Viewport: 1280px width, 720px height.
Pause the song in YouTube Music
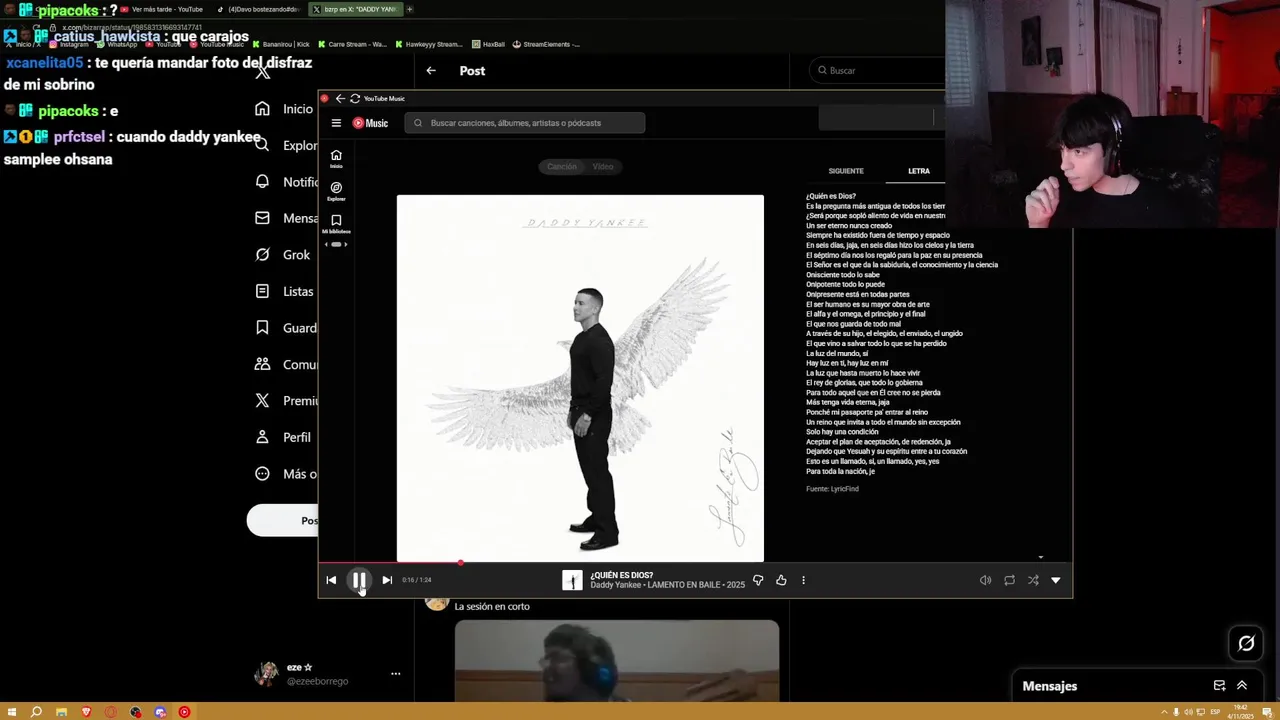click(359, 580)
